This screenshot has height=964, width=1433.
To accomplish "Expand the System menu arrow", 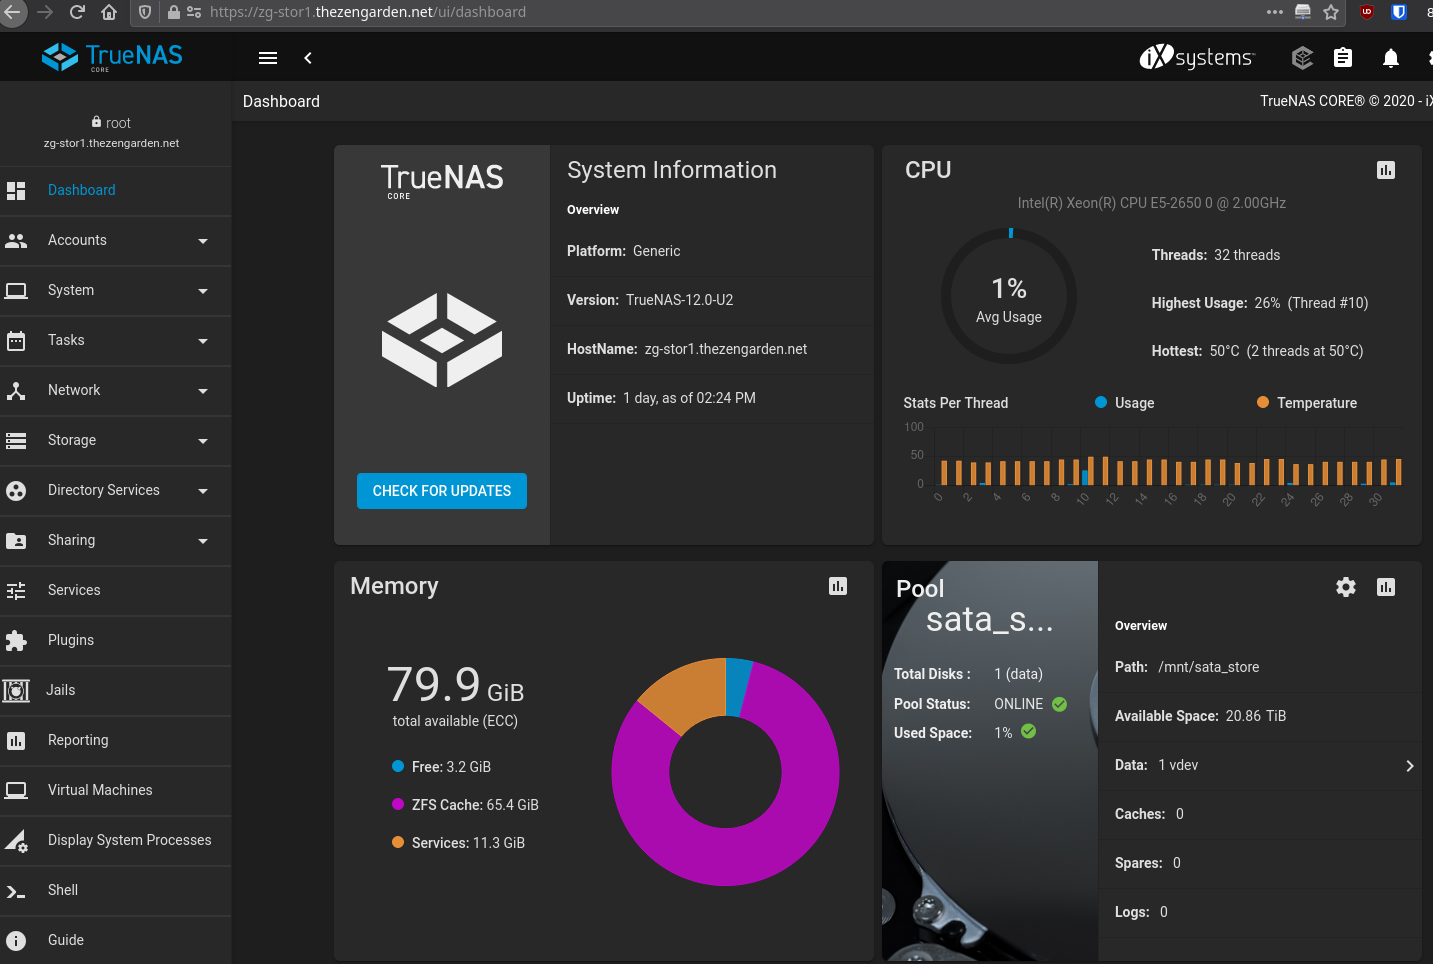I will click(x=203, y=291).
